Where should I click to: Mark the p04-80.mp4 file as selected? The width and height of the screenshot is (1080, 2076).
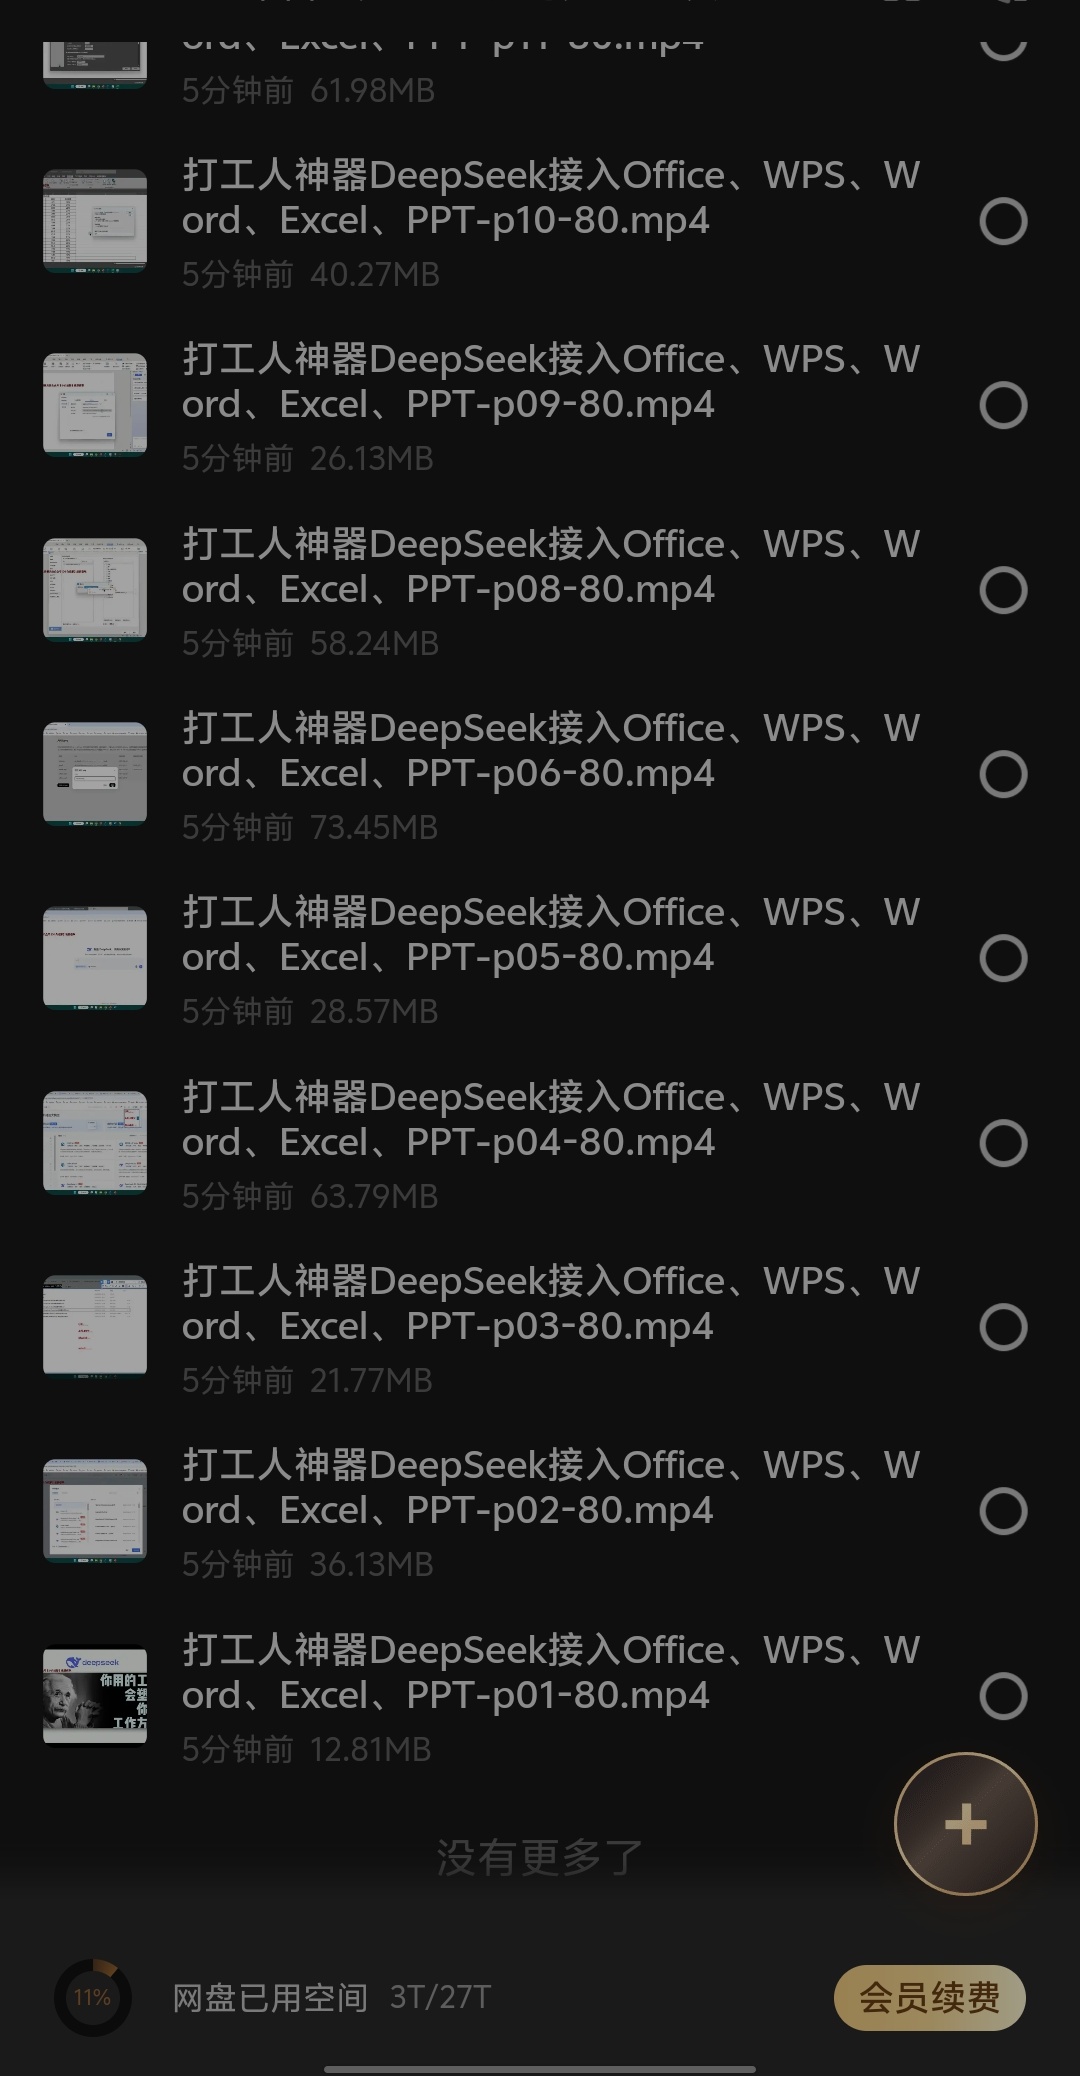coord(1003,1143)
